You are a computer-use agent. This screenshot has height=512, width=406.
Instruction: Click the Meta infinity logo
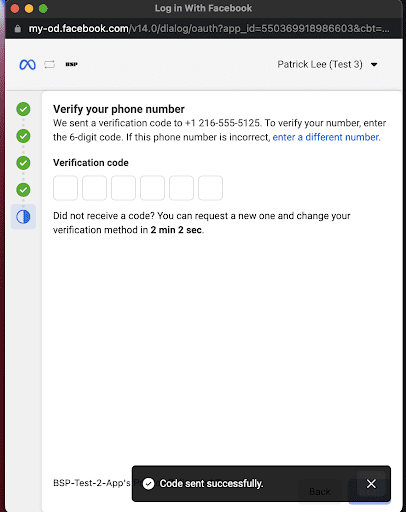[x=27, y=64]
